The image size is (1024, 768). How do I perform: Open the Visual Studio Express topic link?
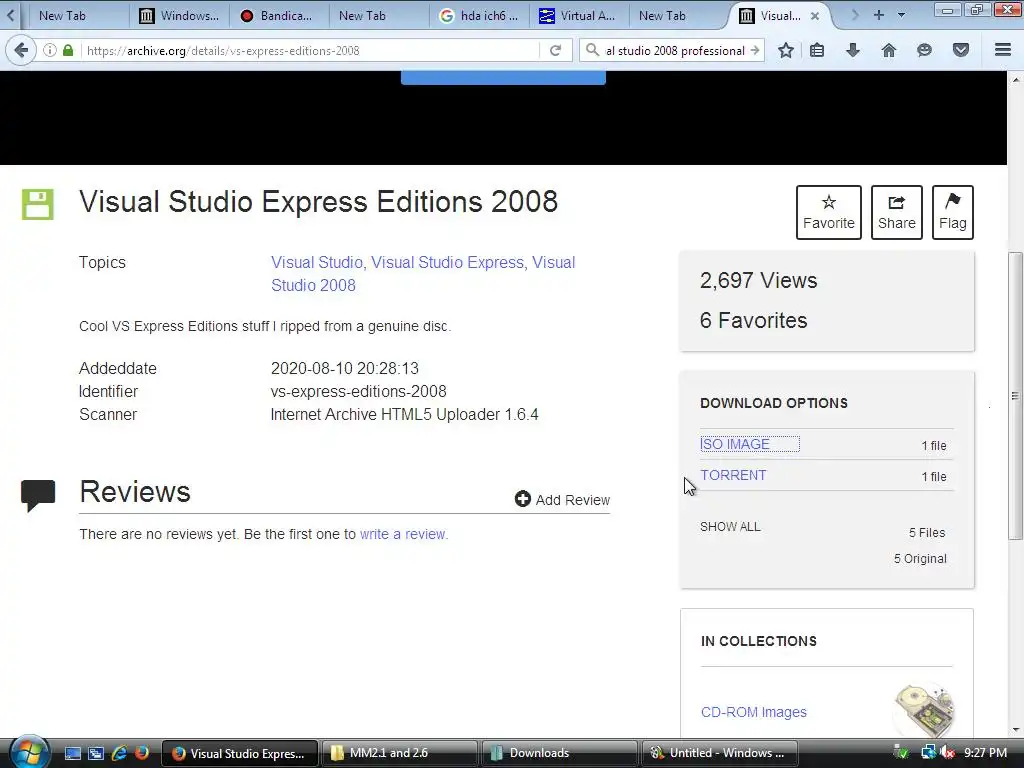click(x=448, y=263)
